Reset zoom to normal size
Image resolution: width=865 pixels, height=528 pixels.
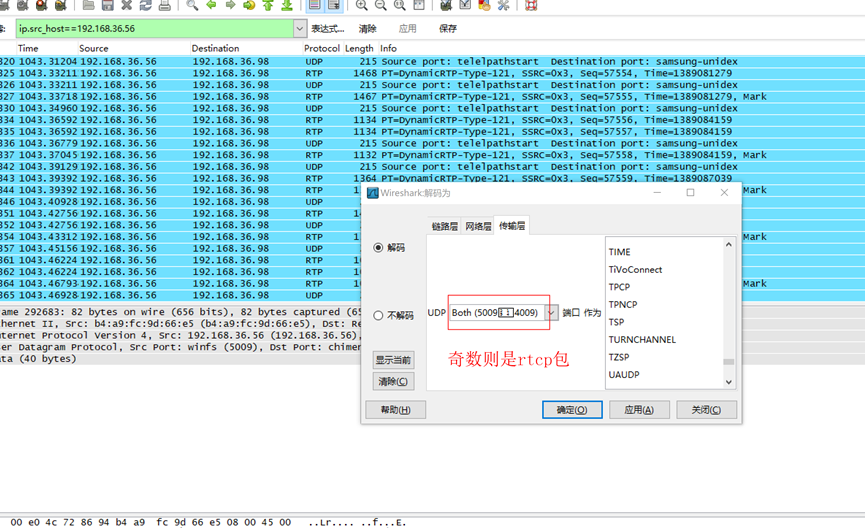click(x=400, y=5)
